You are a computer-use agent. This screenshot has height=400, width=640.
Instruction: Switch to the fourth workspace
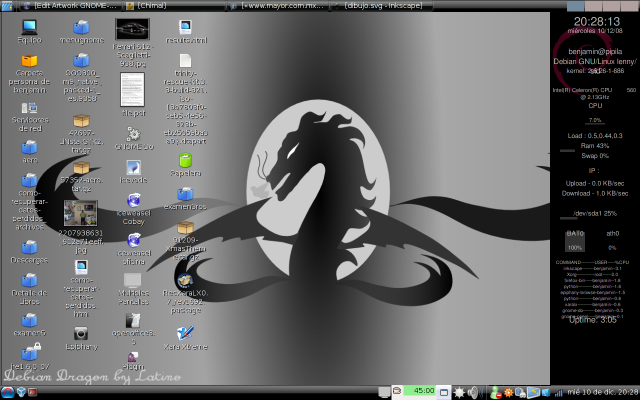click(629, 6)
